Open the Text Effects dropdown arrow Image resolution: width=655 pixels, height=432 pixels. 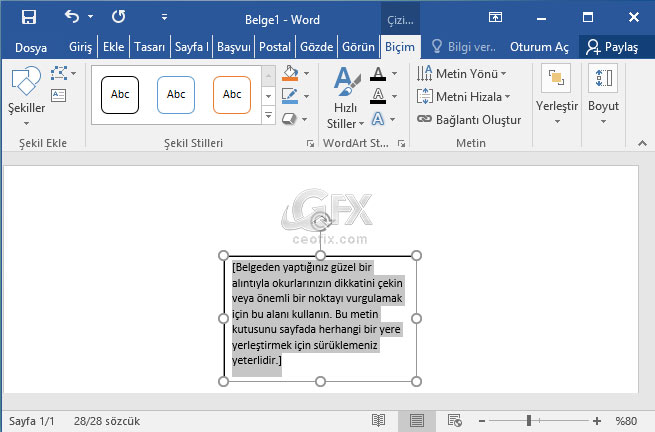pos(393,119)
